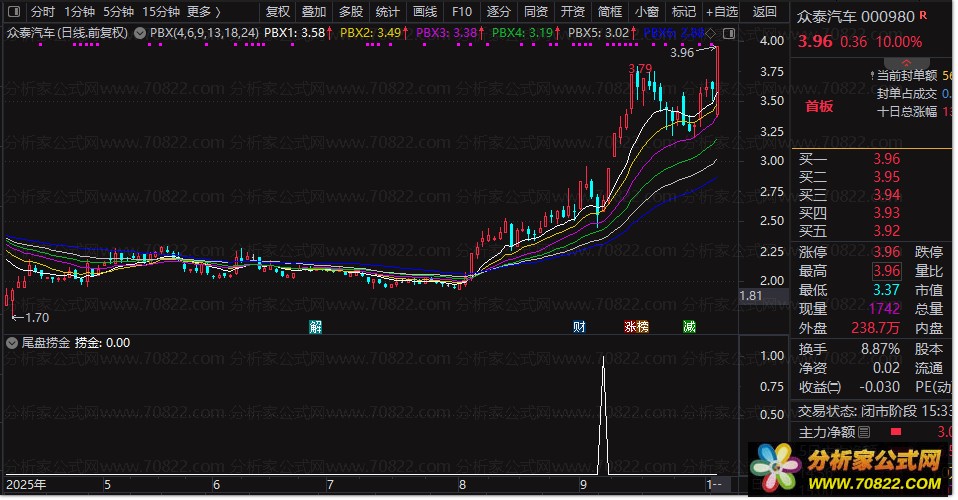This screenshot has height=500, width=958.
Task: Click the 捞金 spike in the indicator pane
Action: pyautogui.click(x=604, y=416)
